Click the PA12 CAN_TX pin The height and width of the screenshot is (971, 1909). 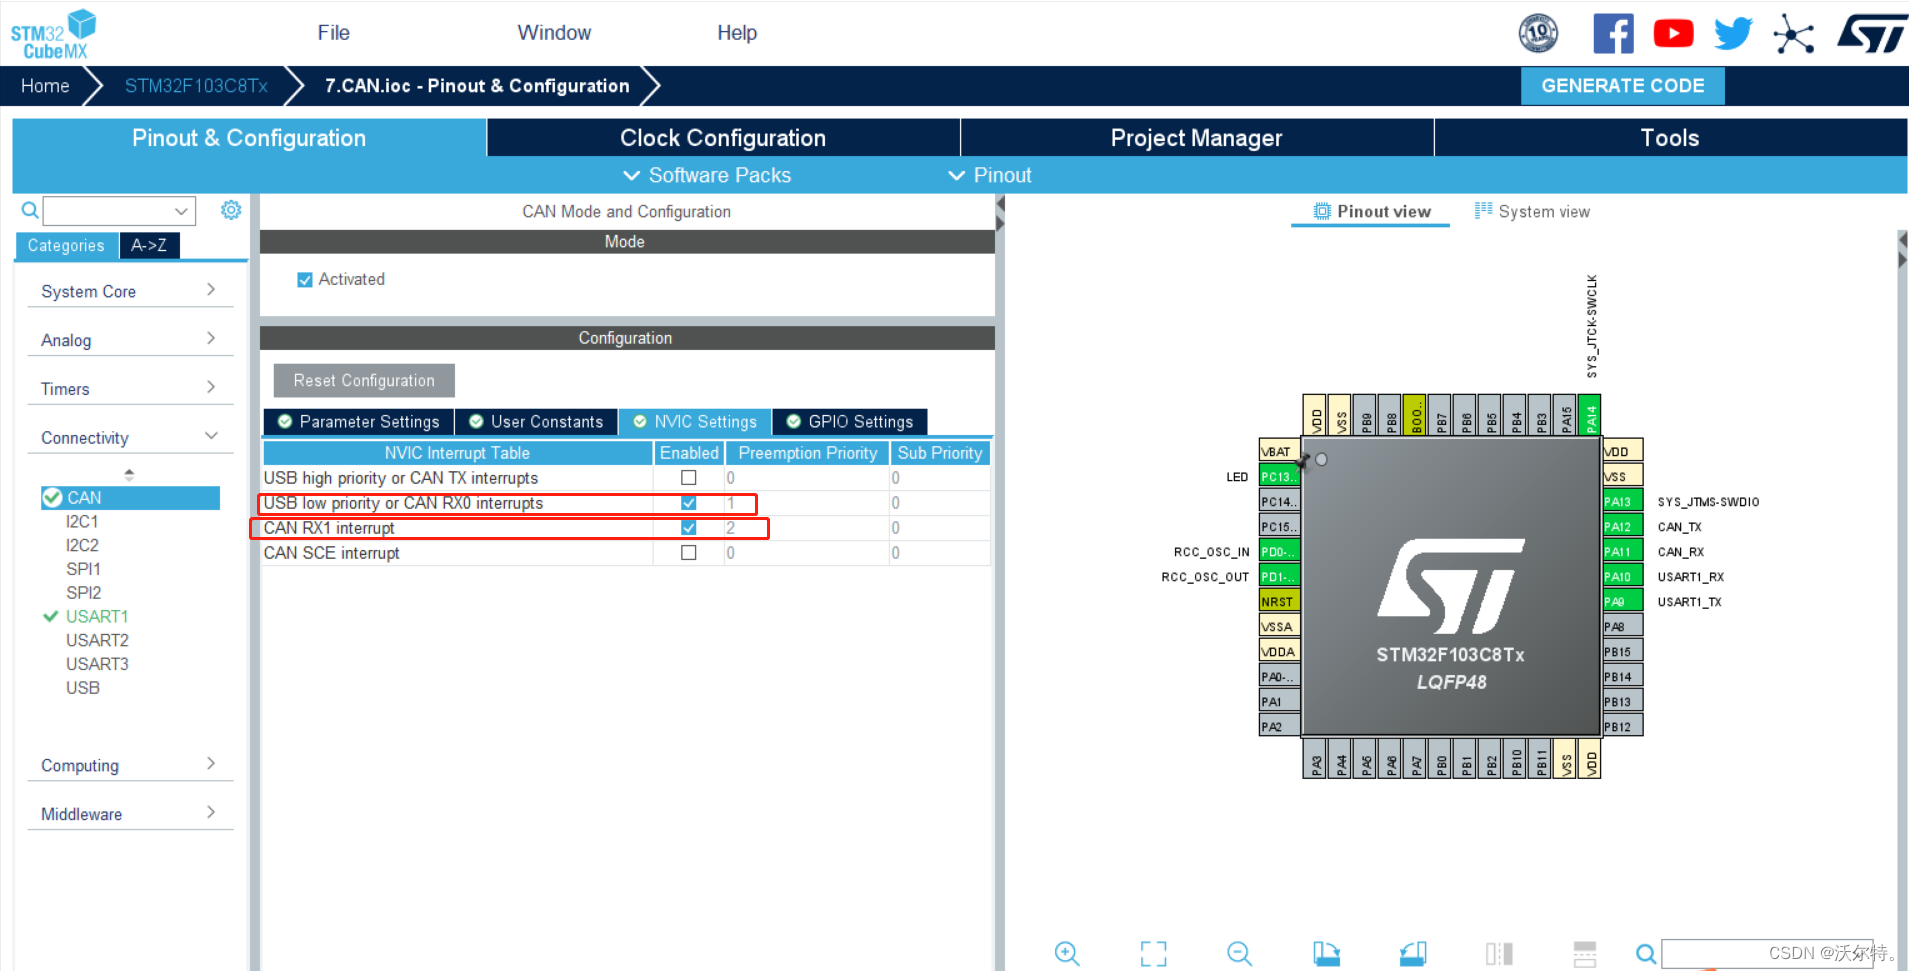[x=1623, y=526]
